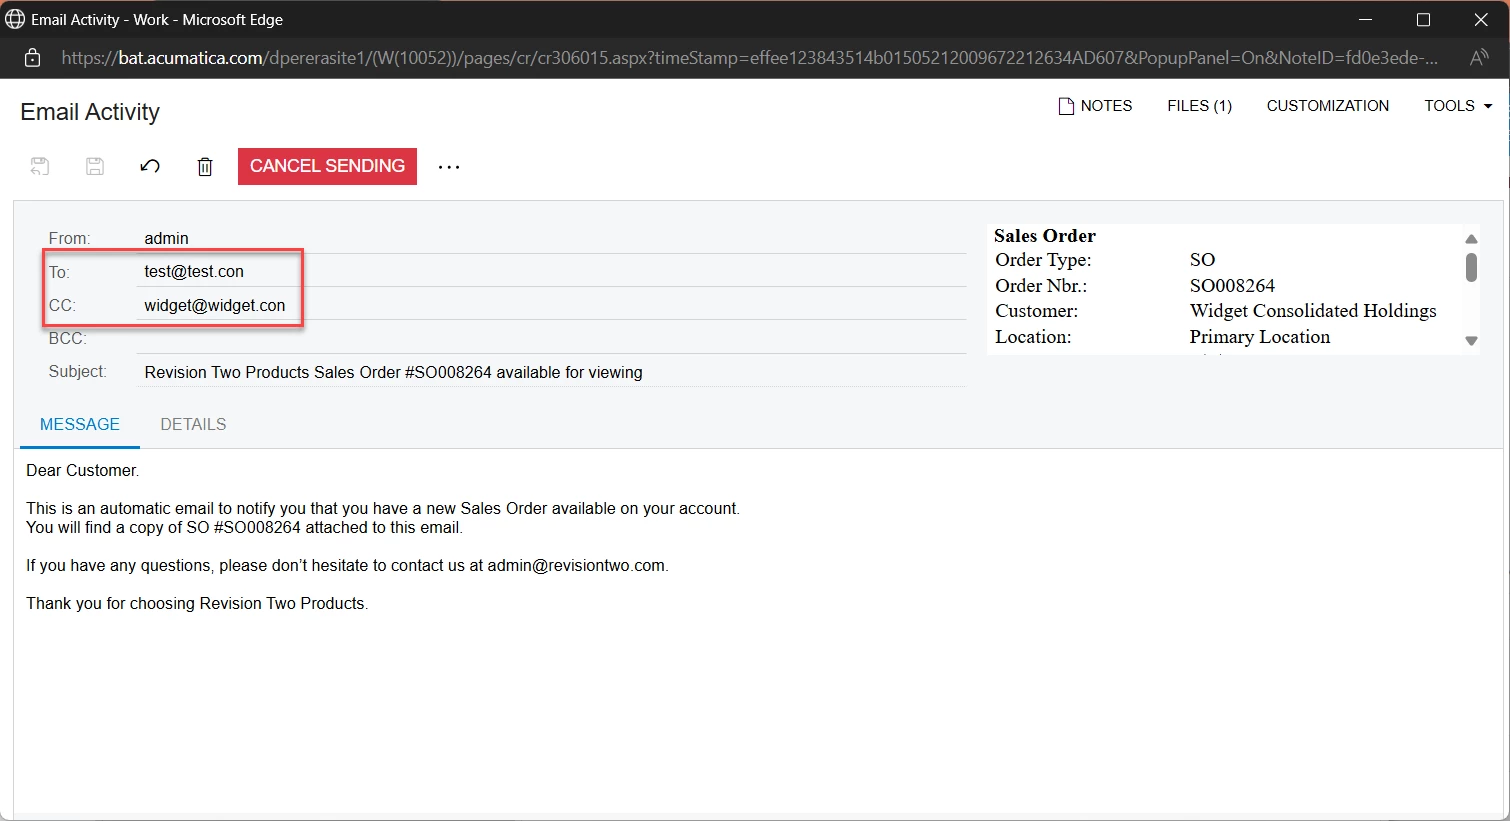1510x821 pixels.
Task: Click Widget Consolidated Holdings customer name
Action: (x=1313, y=311)
